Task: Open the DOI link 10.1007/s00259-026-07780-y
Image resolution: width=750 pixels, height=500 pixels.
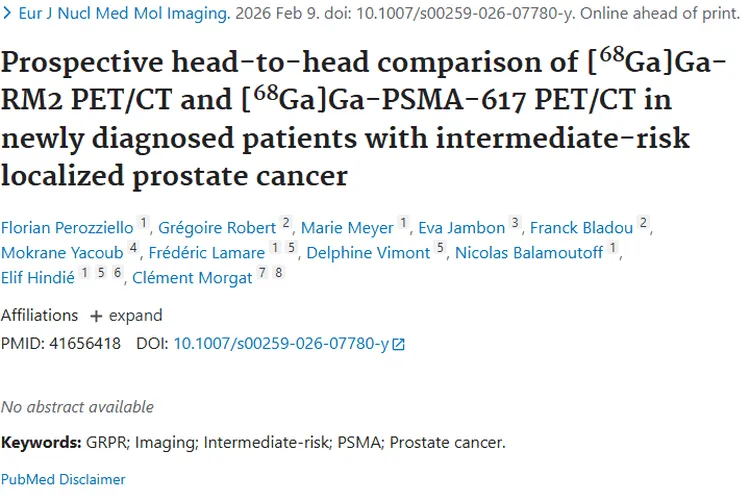Action: pos(281,343)
